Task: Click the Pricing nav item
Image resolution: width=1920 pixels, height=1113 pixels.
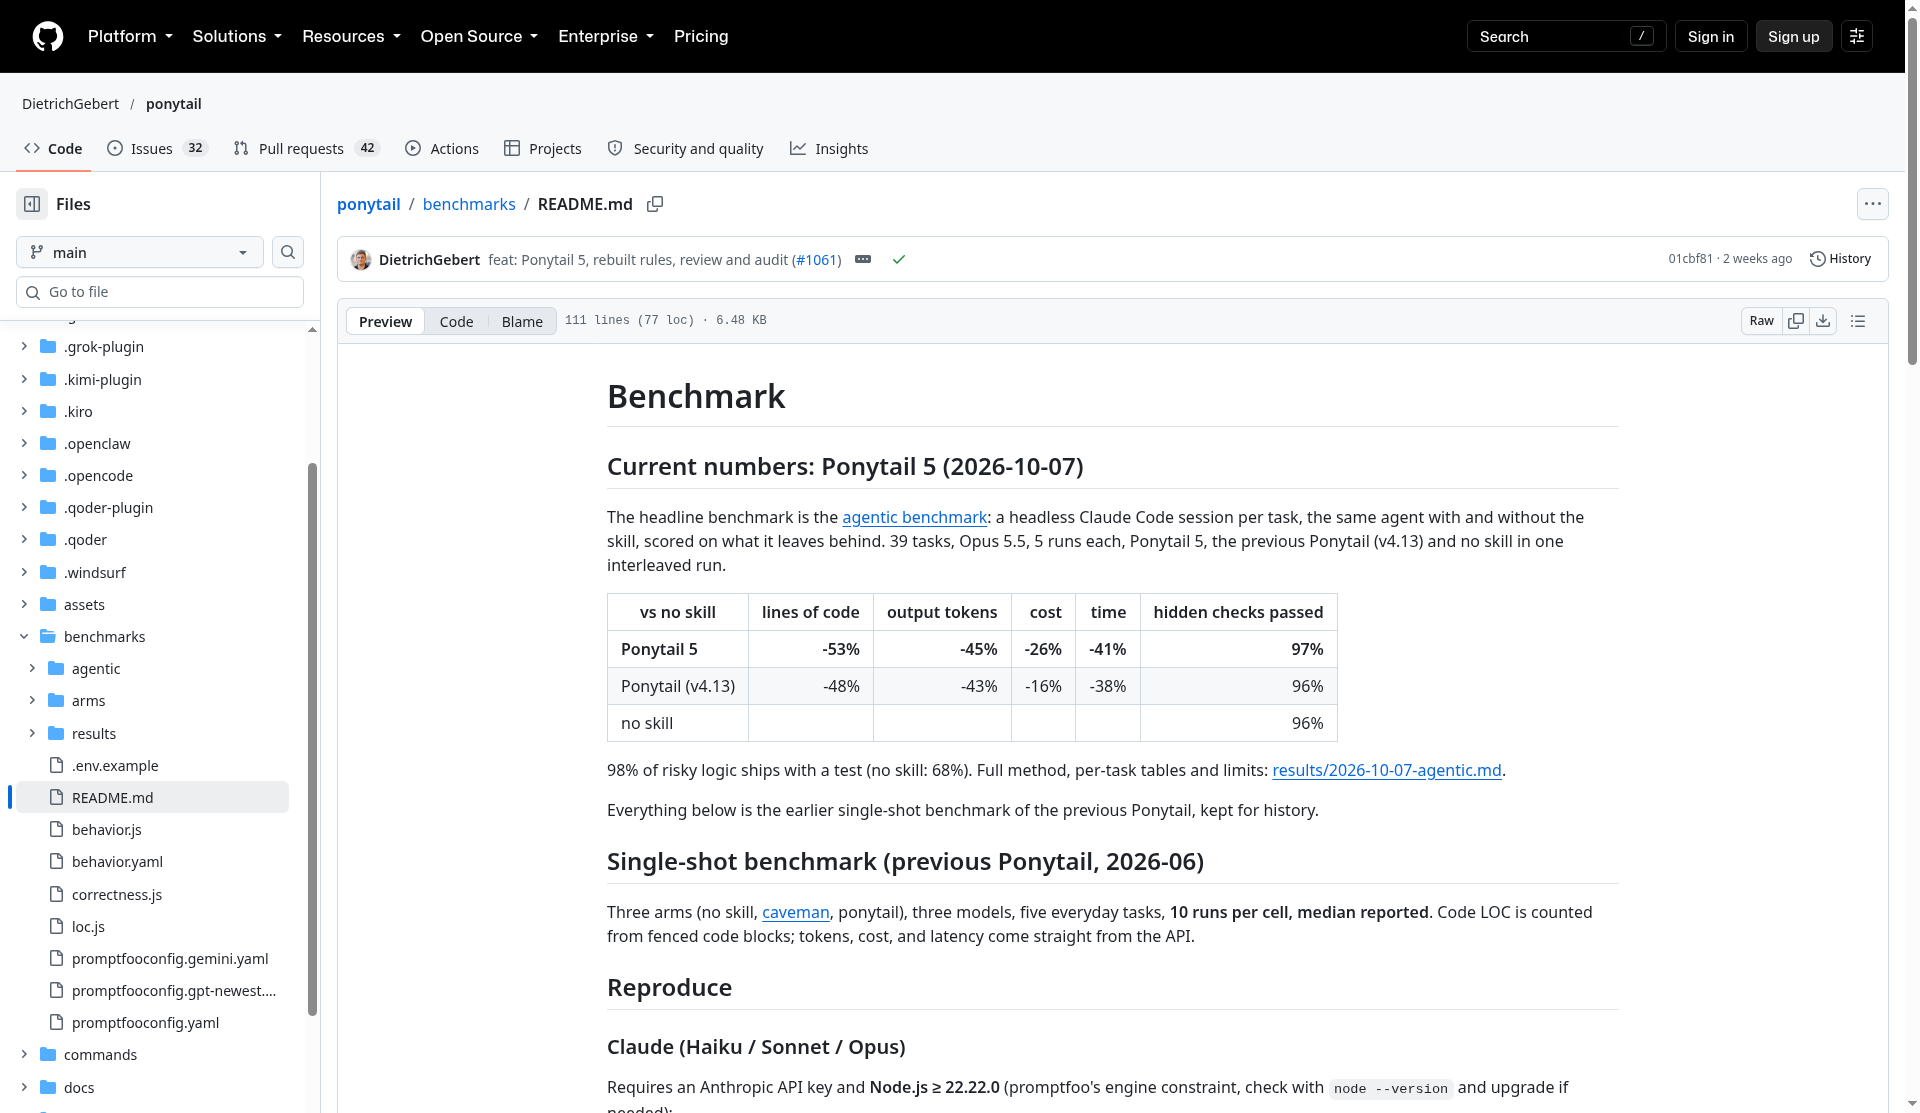Action: pos(701,36)
